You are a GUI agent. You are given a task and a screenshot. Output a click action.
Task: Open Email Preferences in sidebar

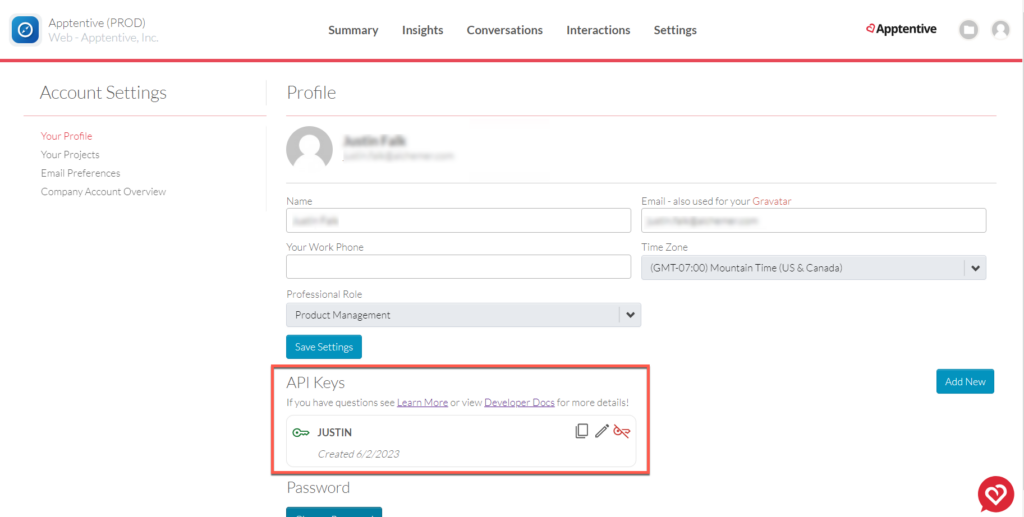tap(80, 173)
